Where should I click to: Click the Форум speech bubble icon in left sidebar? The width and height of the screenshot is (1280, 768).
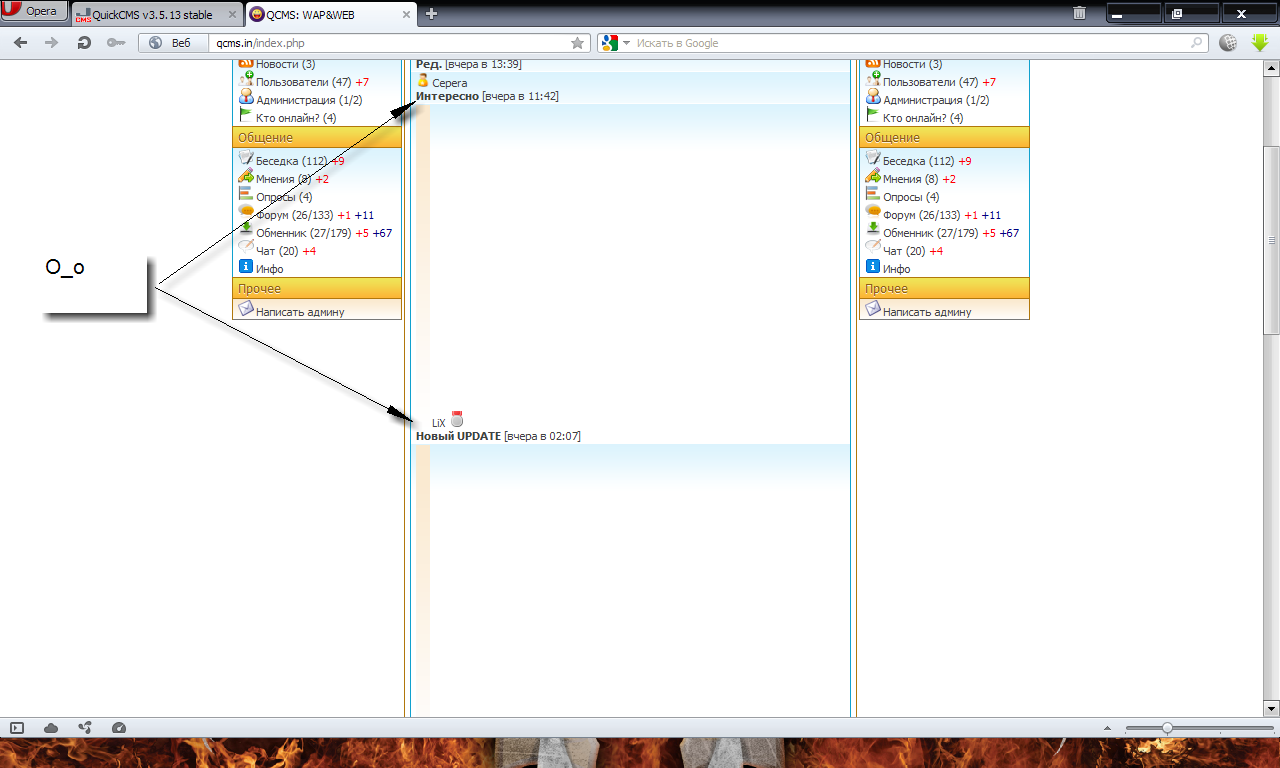tap(246, 213)
